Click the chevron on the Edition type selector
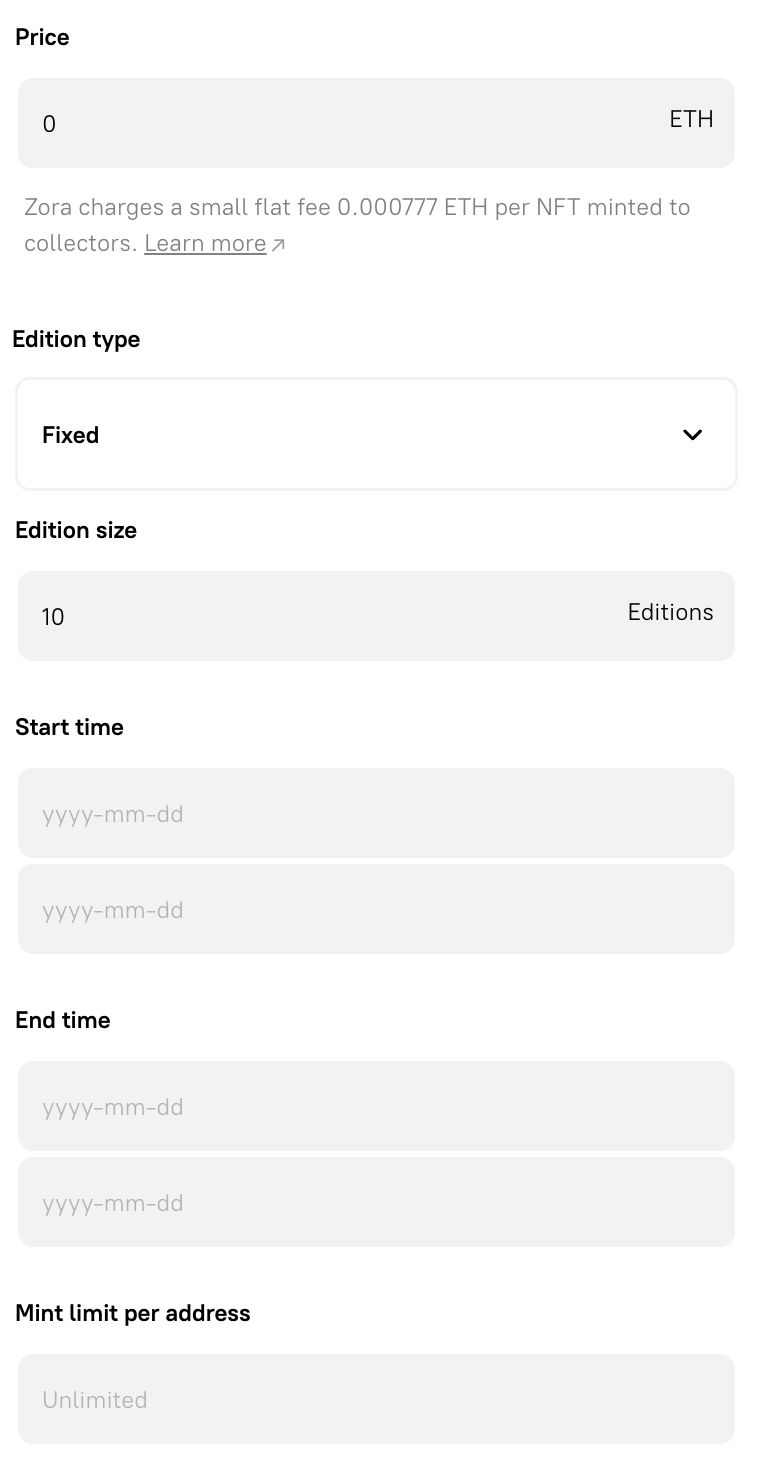 [692, 435]
